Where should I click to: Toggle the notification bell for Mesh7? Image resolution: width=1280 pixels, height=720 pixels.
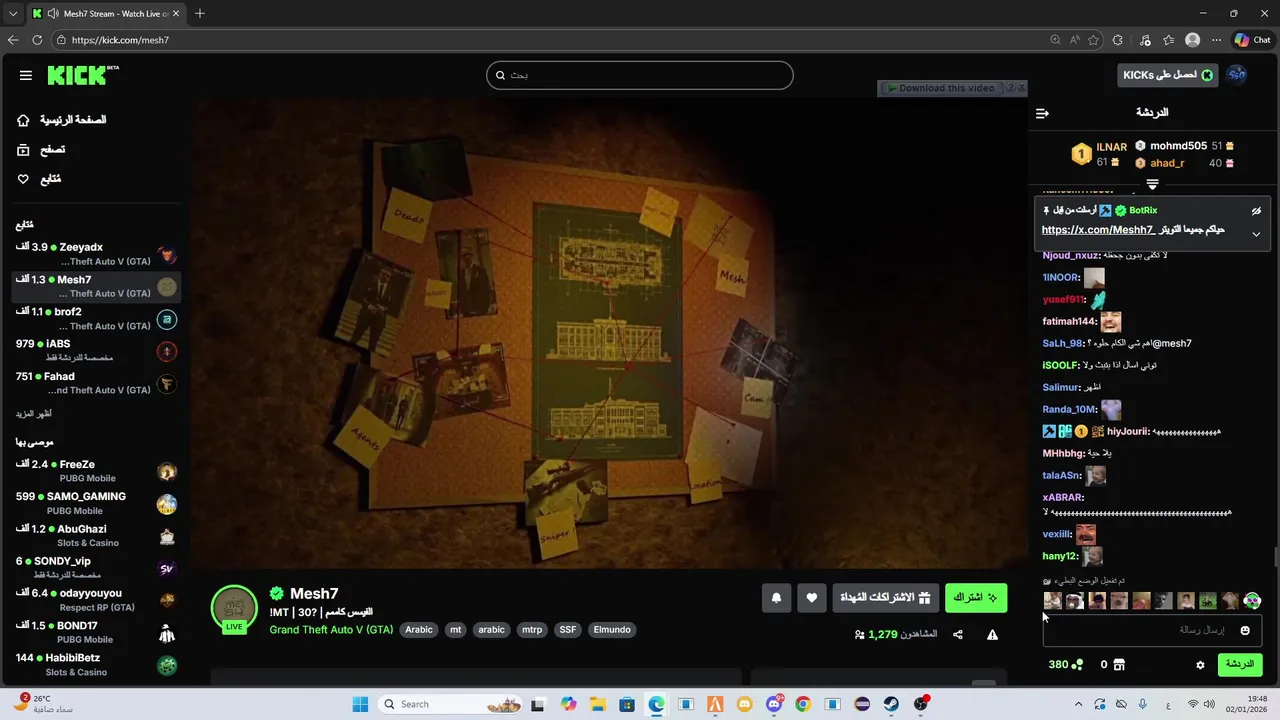coord(776,598)
